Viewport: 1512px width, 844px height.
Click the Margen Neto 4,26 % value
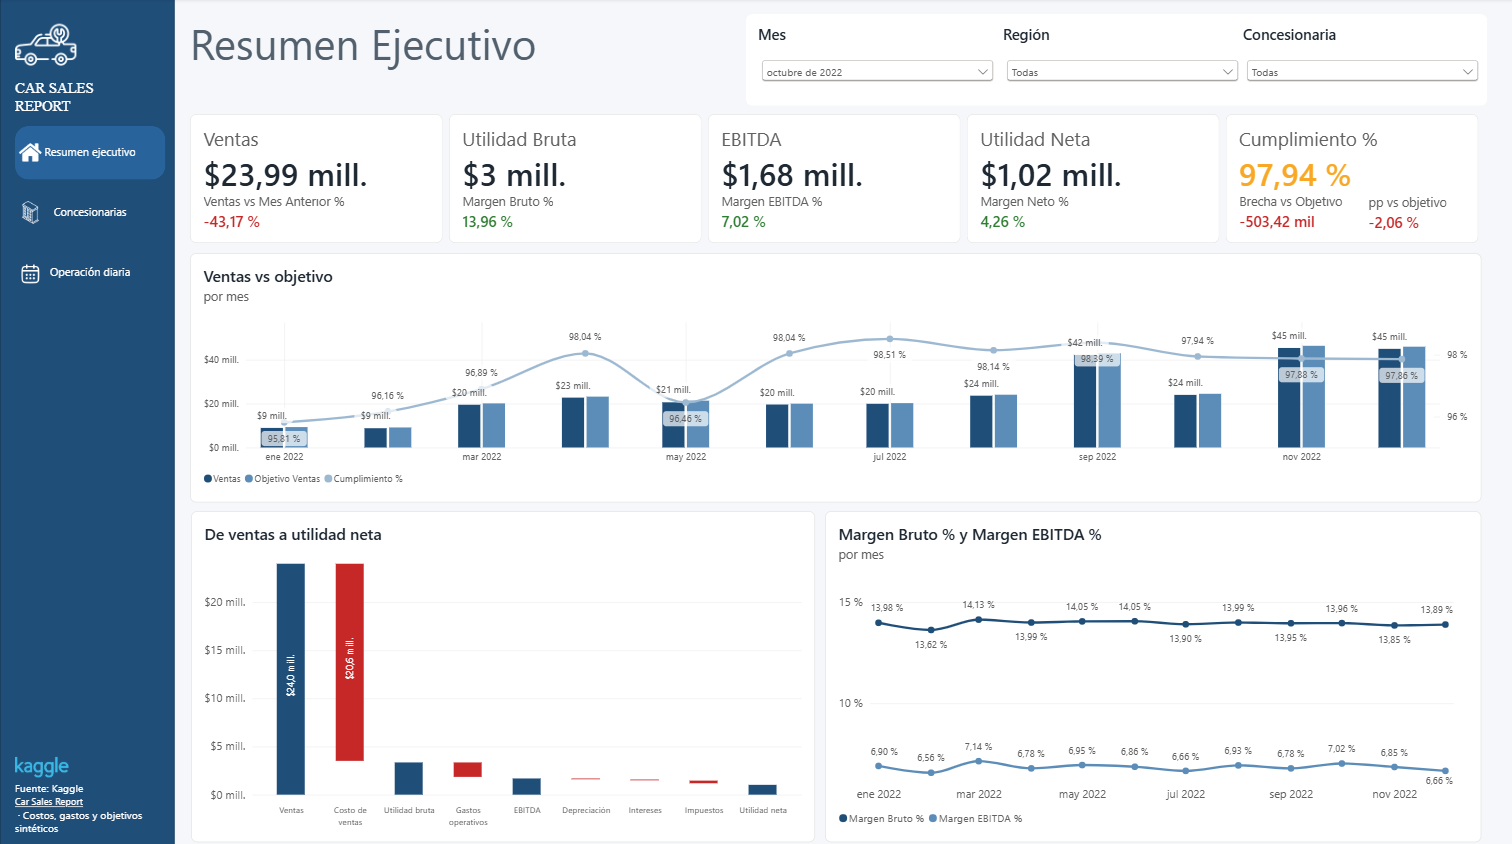click(1003, 222)
